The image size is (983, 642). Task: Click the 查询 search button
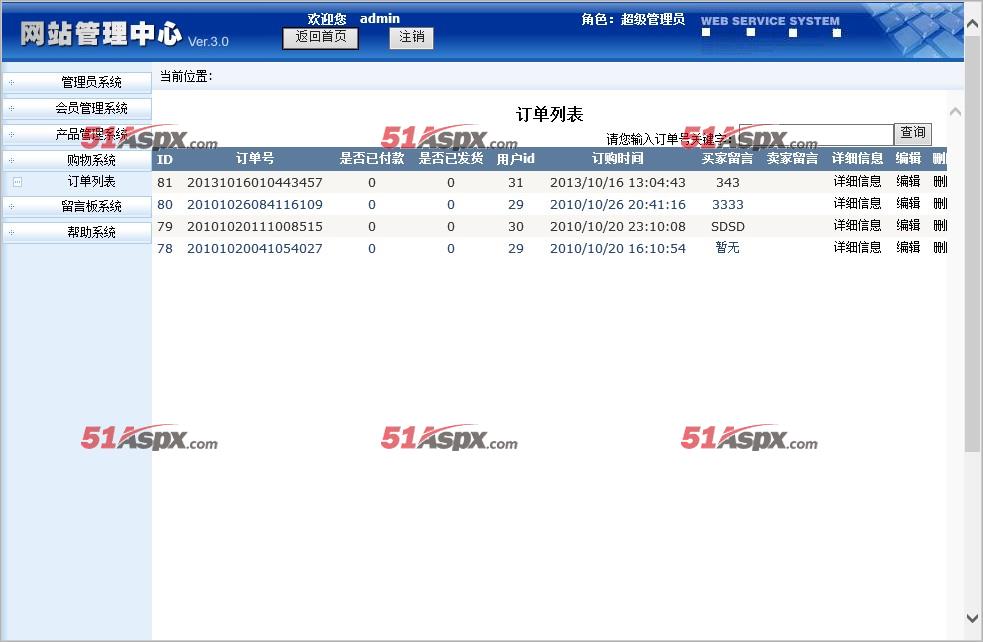[x=913, y=133]
